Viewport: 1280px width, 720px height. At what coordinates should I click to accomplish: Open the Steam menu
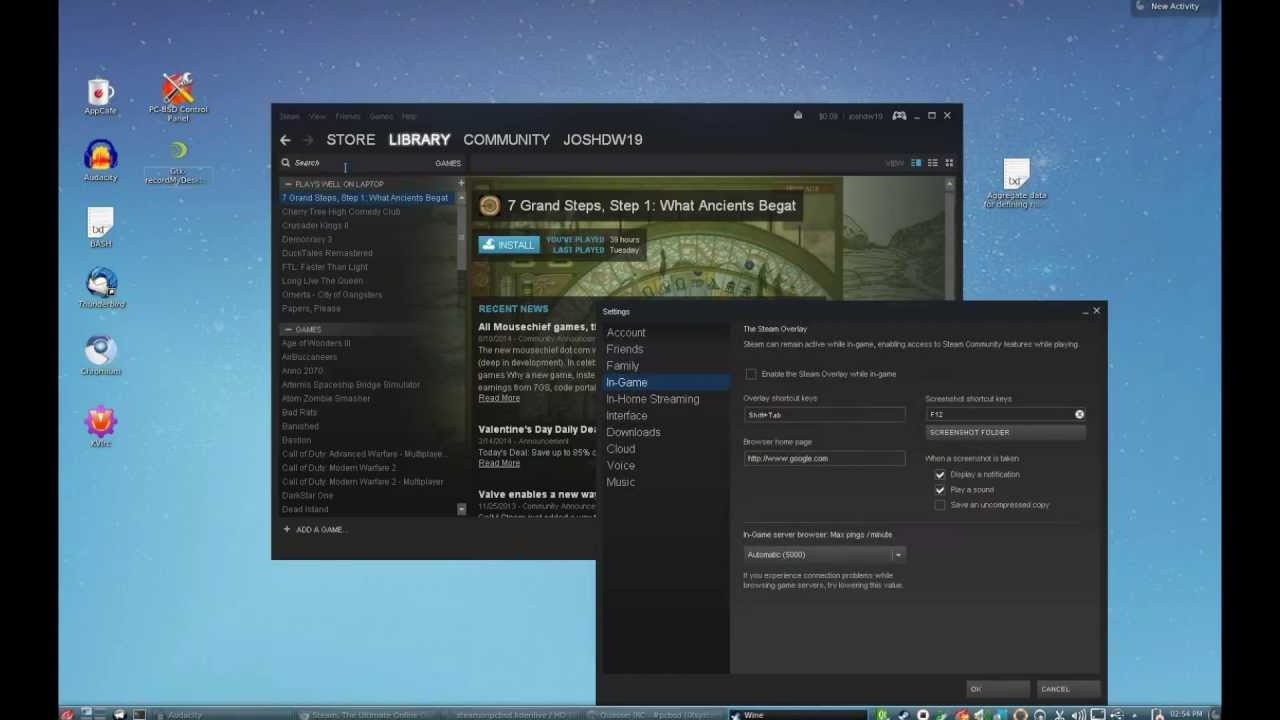point(289,116)
